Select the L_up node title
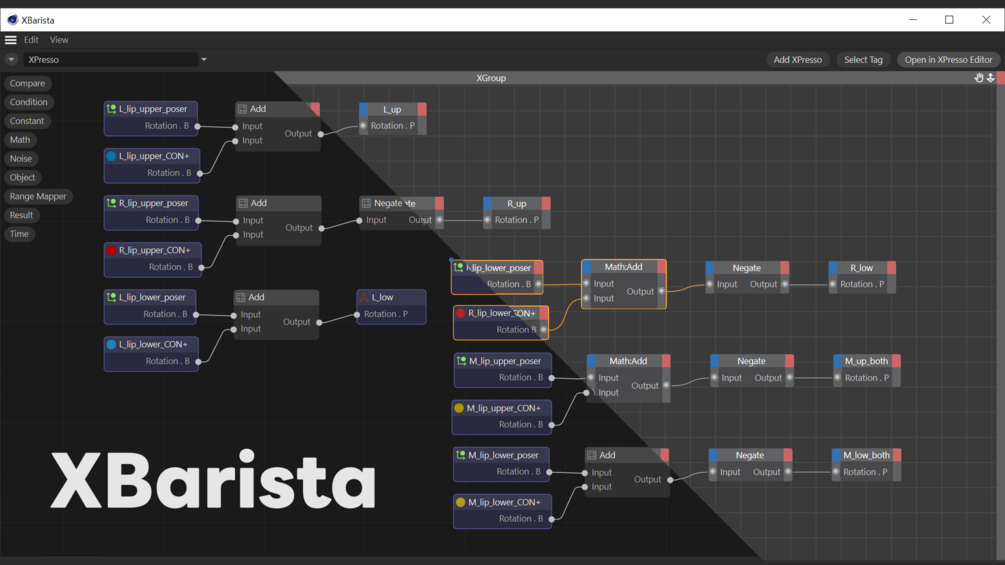Image resolution: width=1005 pixels, height=565 pixels. tap(392, 110)
